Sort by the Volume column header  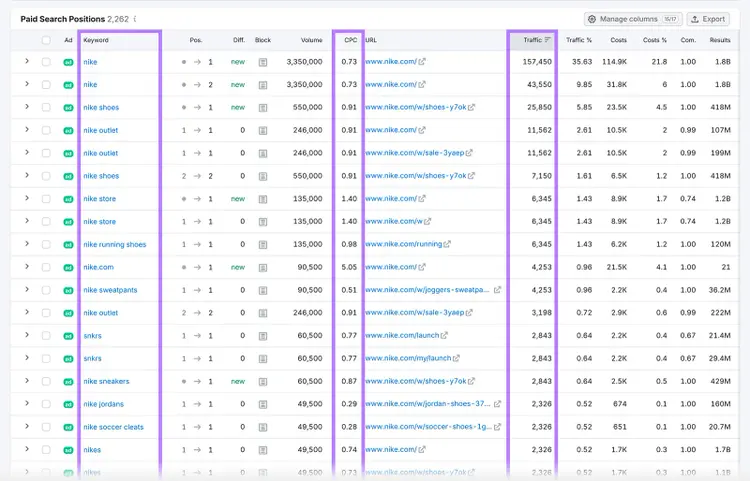pos(311,40)
